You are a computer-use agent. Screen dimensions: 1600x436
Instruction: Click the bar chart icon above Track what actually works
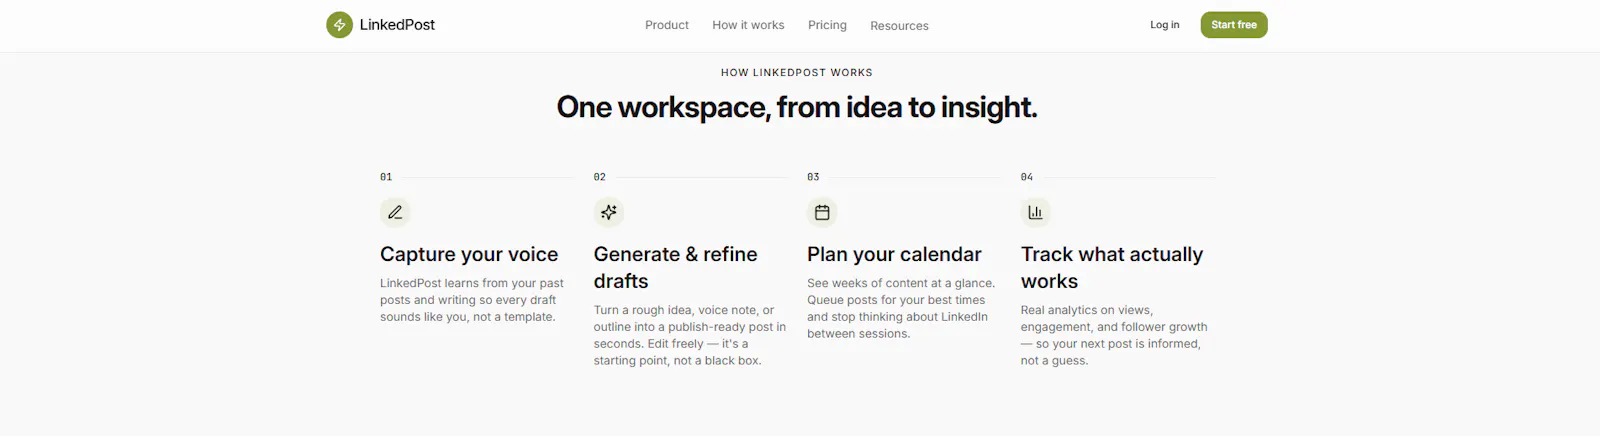pos(1036,212)
